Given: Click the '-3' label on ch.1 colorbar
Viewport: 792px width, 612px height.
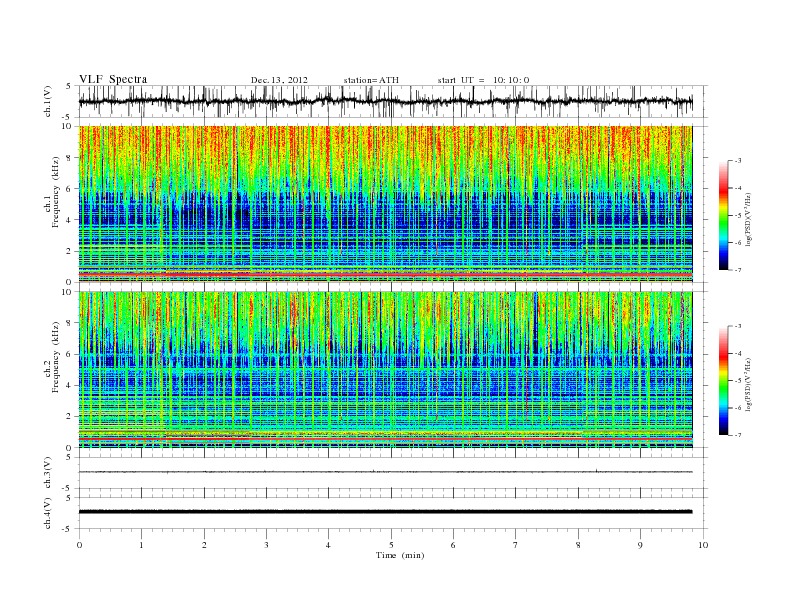Looking at the screenshot, I should click(x=738, y=161).
